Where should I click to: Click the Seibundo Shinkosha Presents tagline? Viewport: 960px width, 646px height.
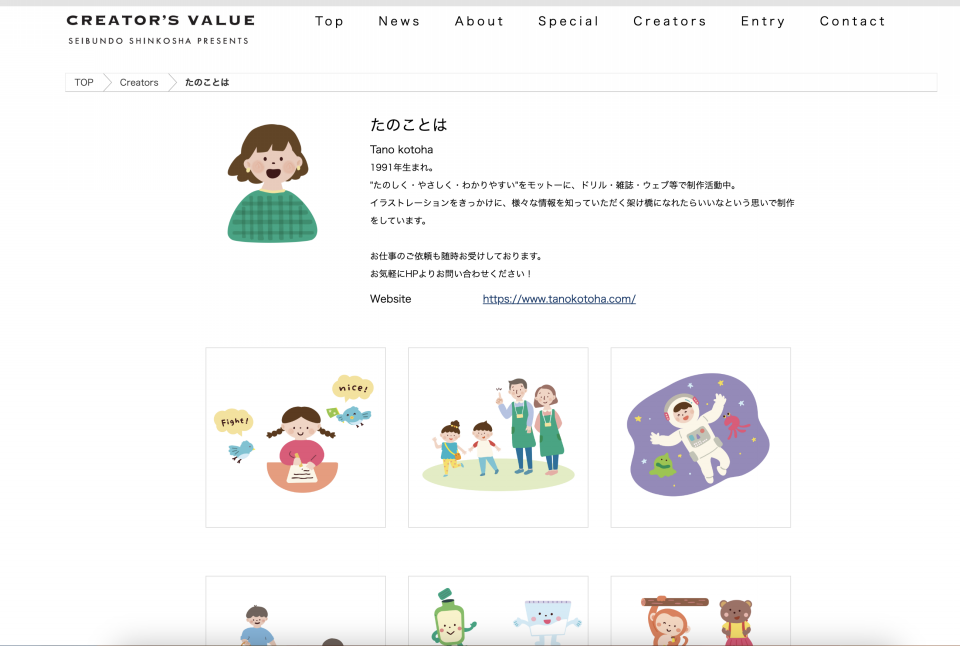pyautogui.click(x=159, y=41)
